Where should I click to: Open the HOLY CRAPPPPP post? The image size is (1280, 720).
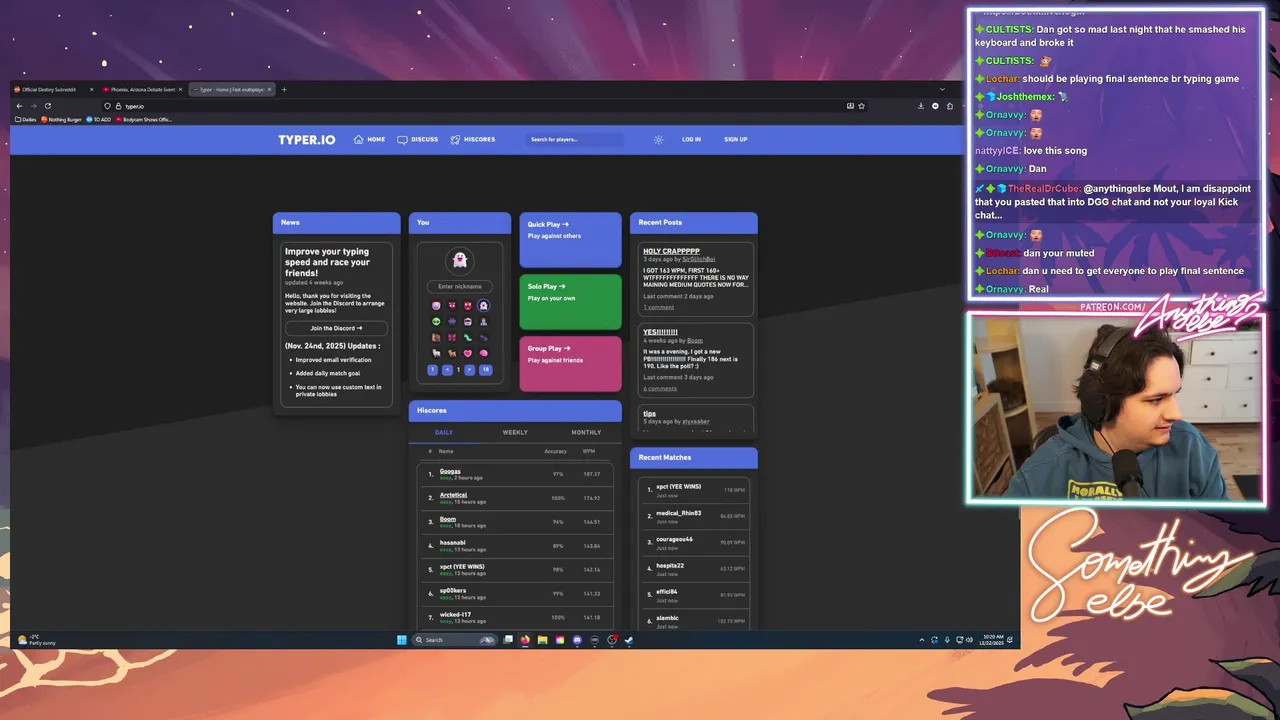(671, 252)
